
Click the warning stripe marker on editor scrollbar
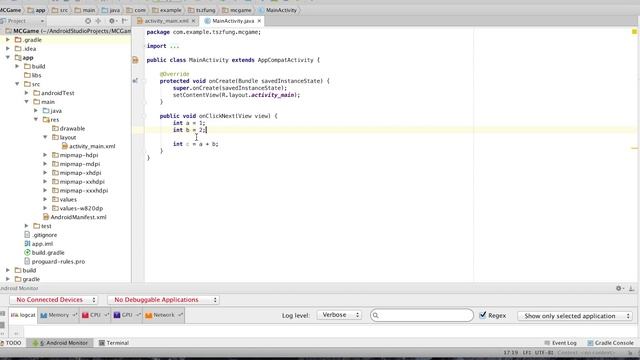pos(634,148)
